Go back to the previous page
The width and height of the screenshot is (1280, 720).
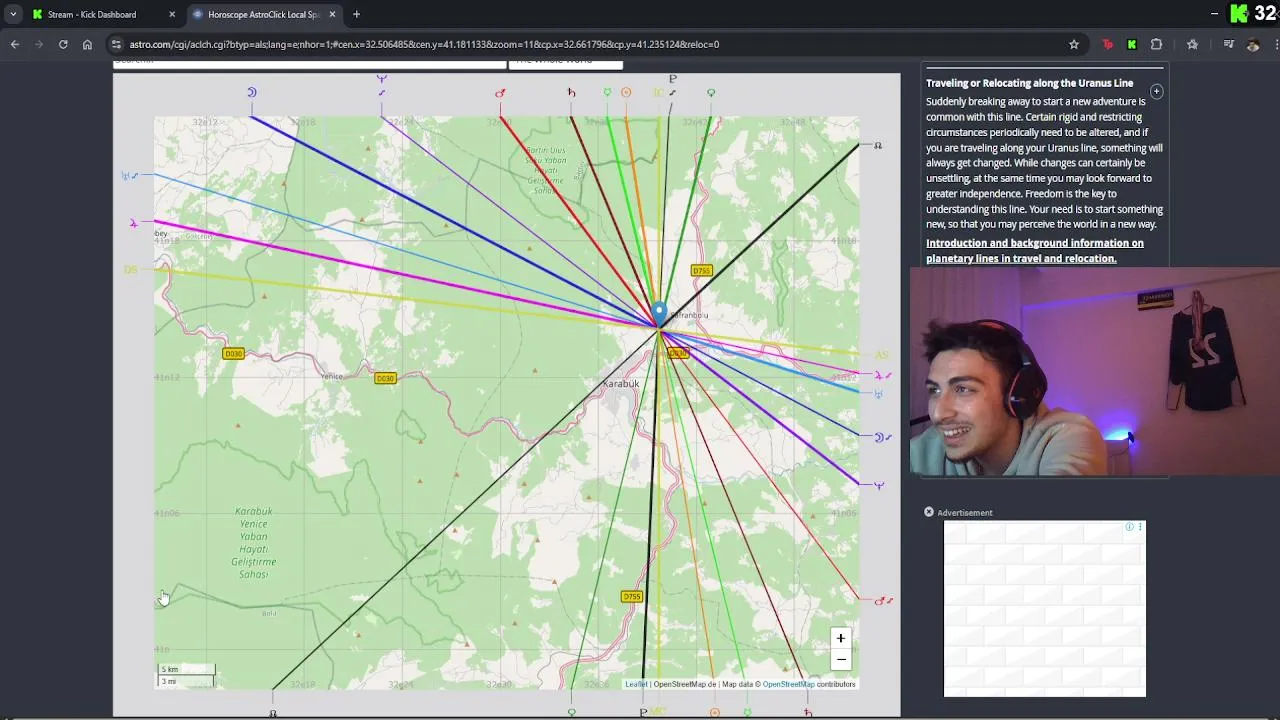(x=14, y=44)
